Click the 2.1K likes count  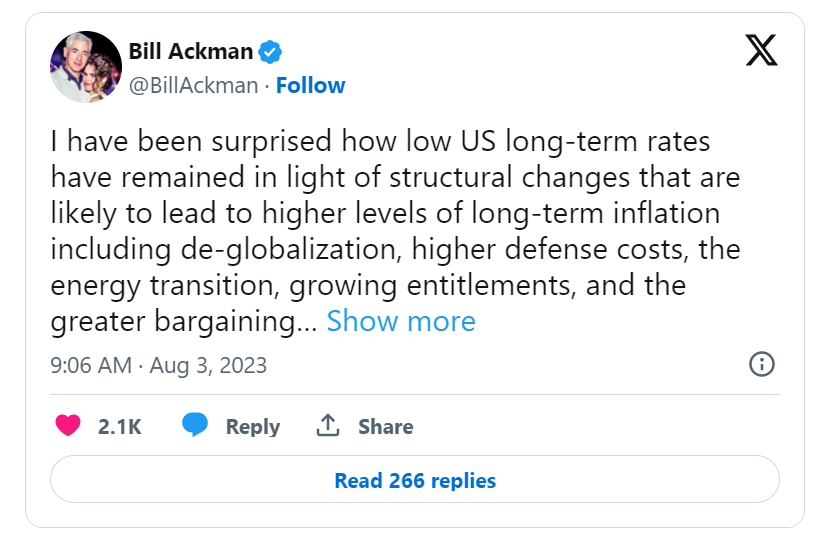coord(120,427)
